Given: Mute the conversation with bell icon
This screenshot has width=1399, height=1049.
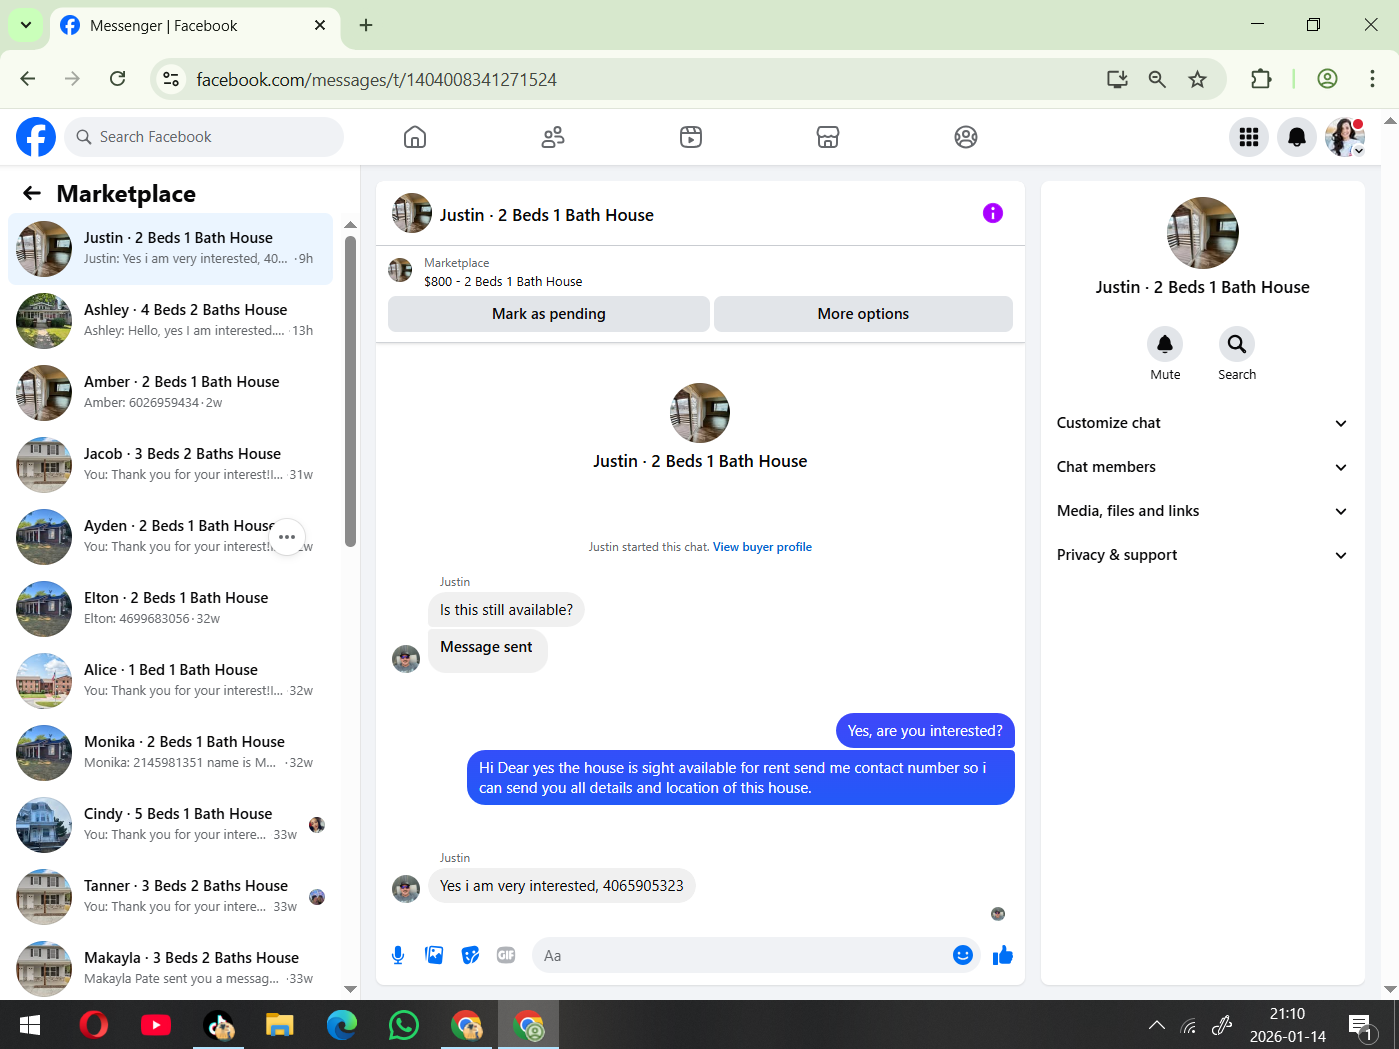Looking at the screenshot, I should point(1165,344).
